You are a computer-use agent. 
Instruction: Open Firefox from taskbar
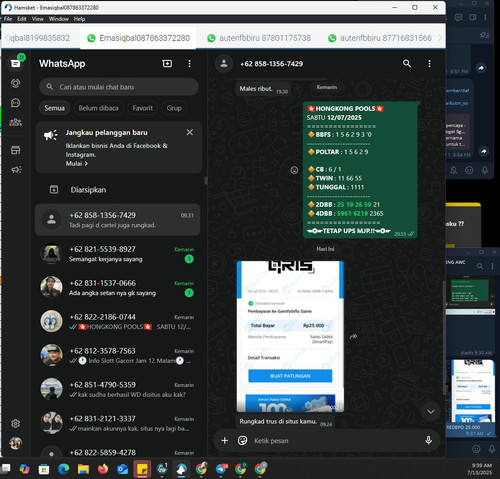[103, 469]
